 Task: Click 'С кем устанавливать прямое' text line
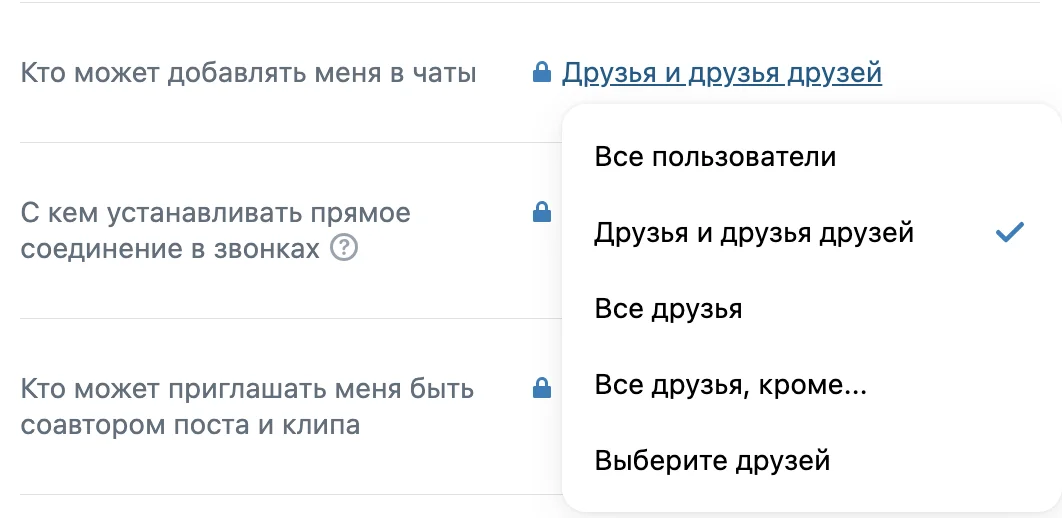pyautogui.click(x=215, y=213)
